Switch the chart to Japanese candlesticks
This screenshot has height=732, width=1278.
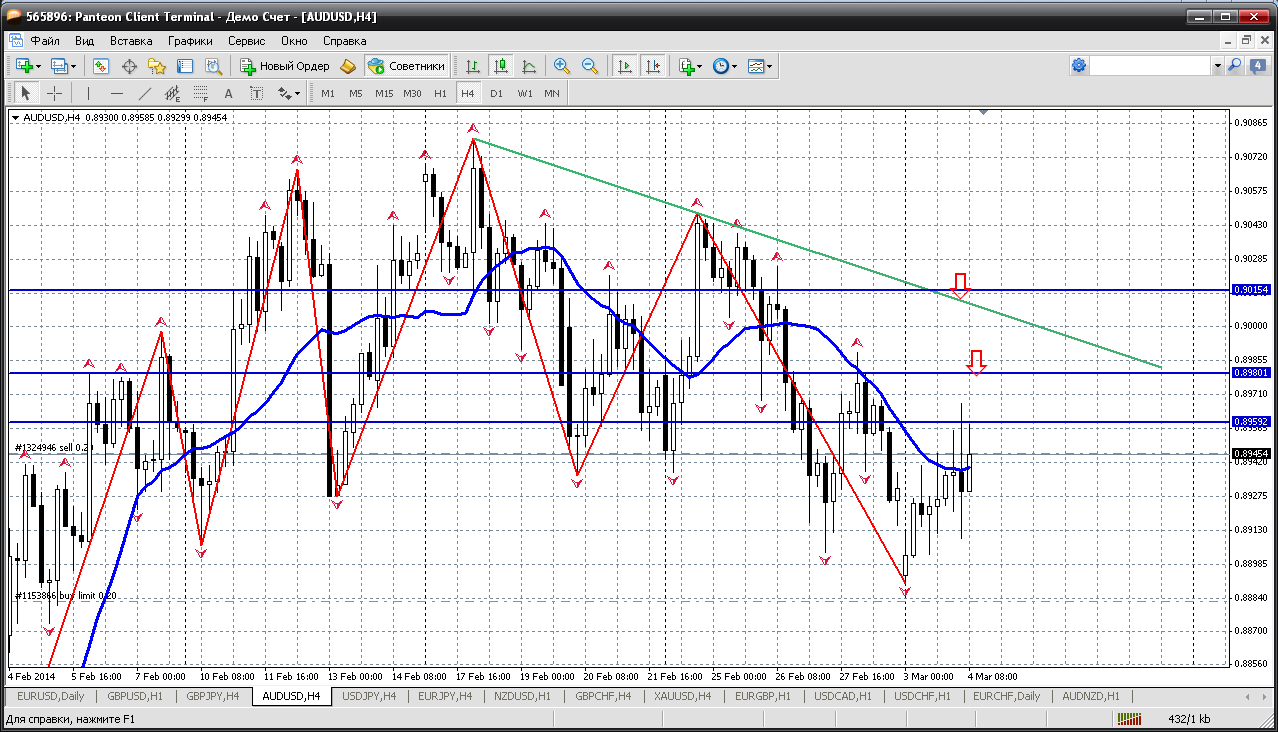click(501, 66)
